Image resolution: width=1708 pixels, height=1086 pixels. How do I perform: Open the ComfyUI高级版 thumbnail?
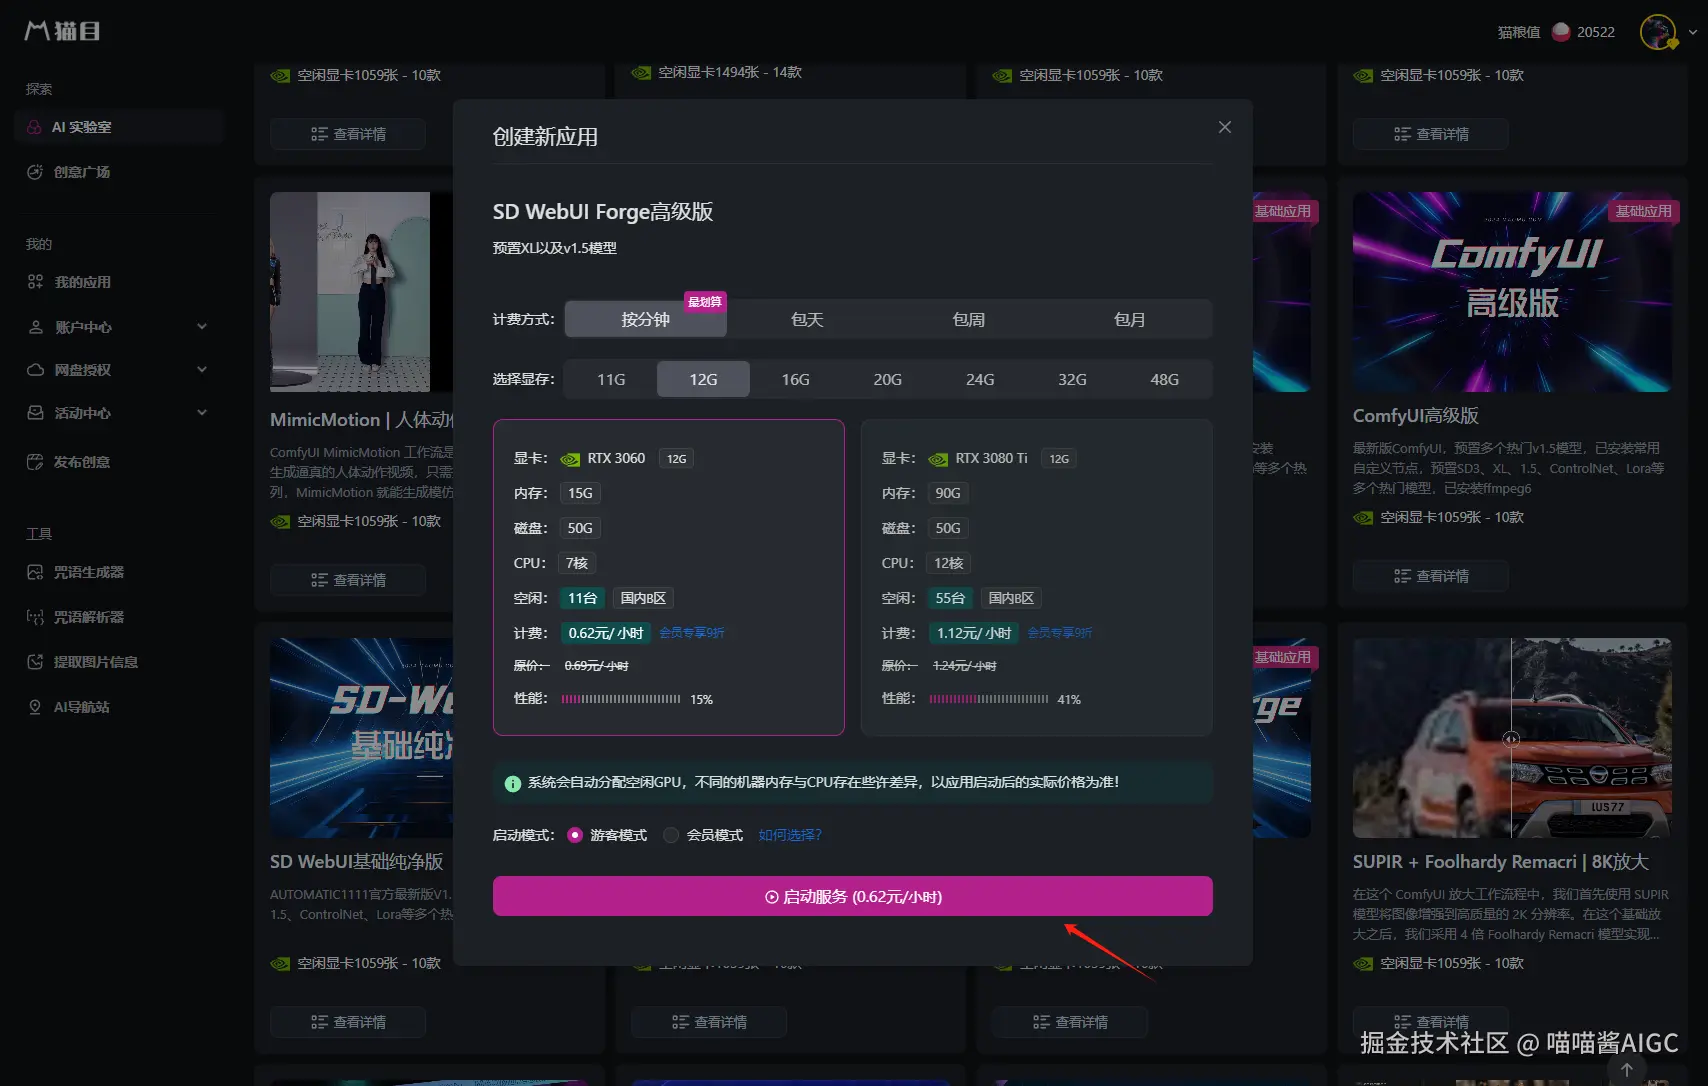[1512, 292]
